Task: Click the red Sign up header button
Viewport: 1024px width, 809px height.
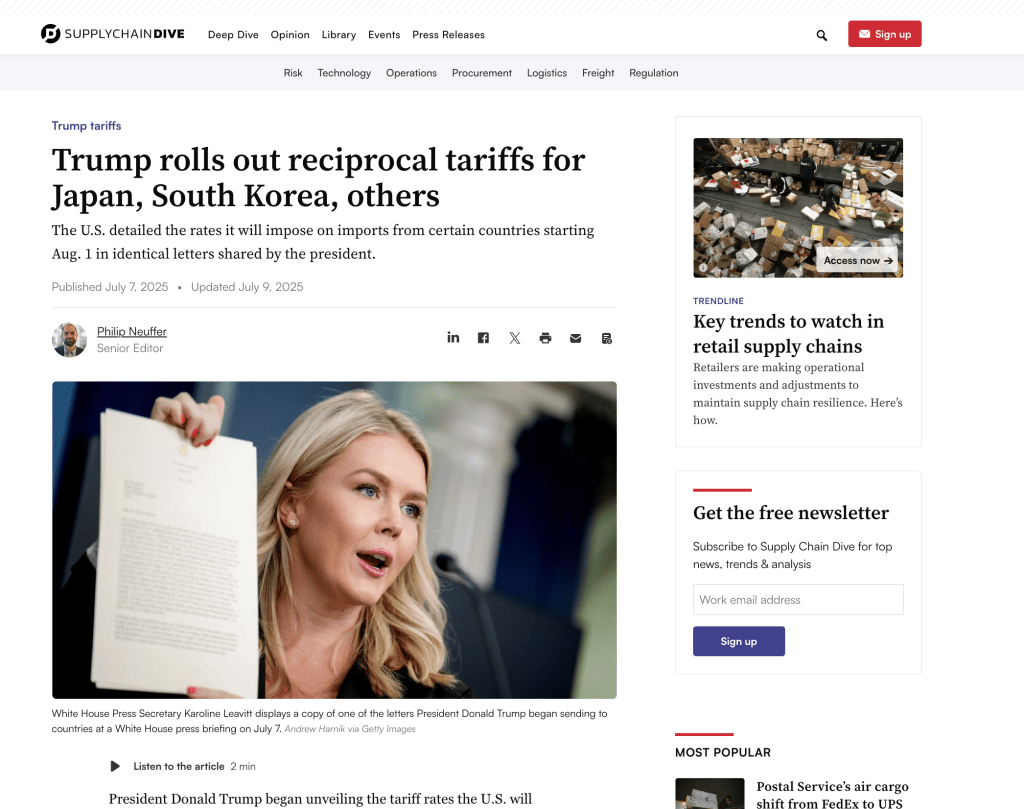Action: point(884,34)
